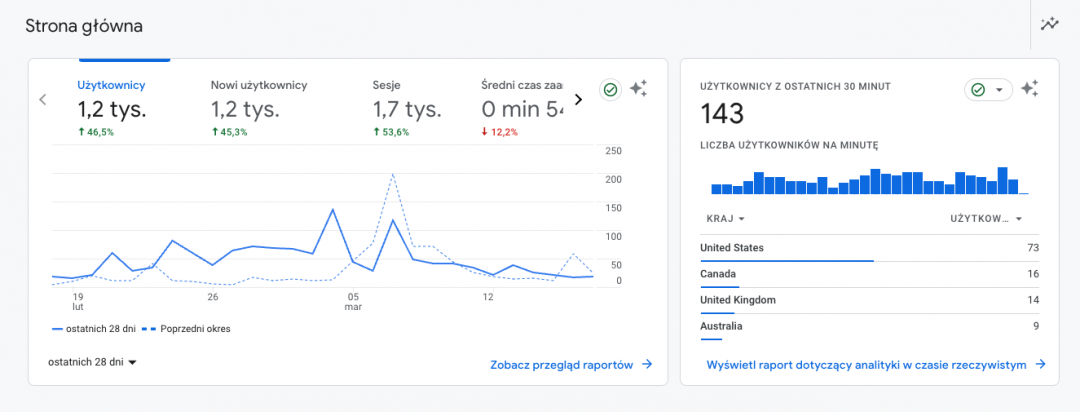Screen dimensions: 1080x412
Task: Open the 'Kraj' dimension dropdown
Action: (726, 218)
